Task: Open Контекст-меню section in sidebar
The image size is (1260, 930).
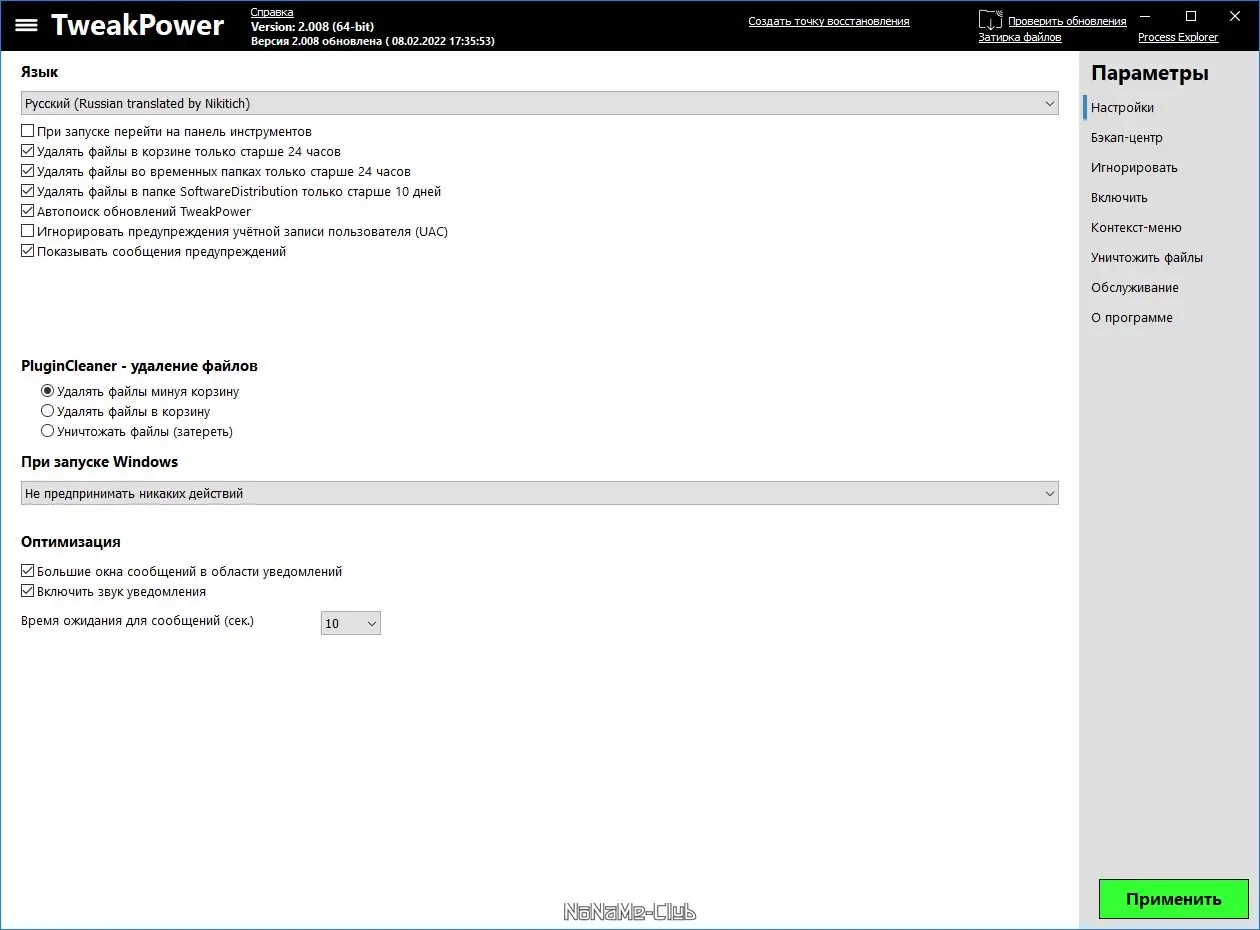Action: (x=1136, y=227)
